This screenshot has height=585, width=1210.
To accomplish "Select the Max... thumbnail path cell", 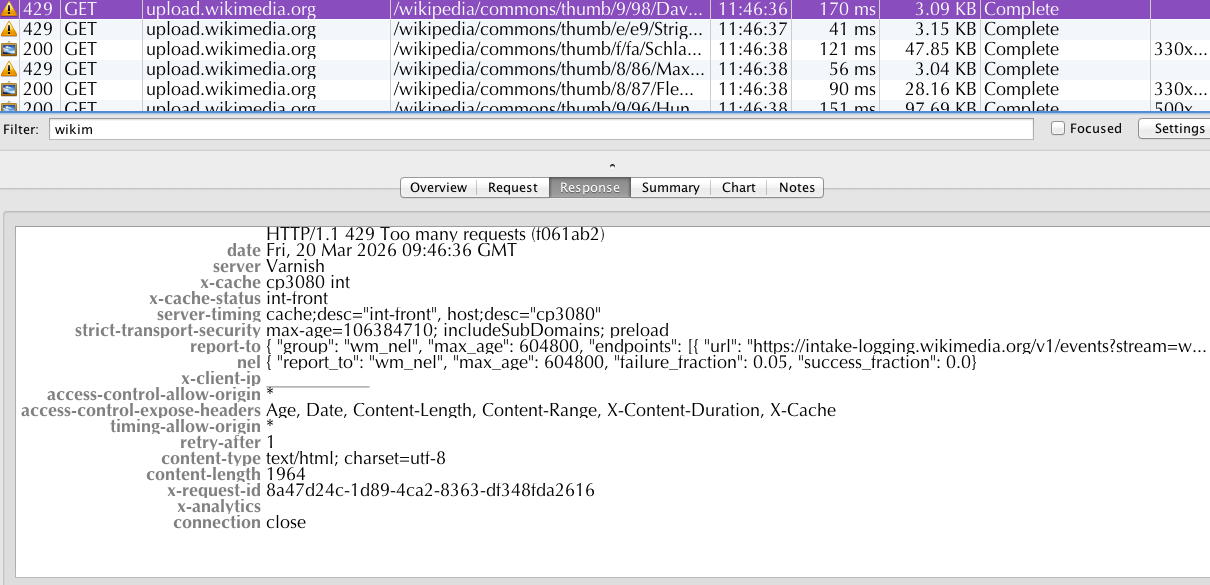I will click(548, 69).
